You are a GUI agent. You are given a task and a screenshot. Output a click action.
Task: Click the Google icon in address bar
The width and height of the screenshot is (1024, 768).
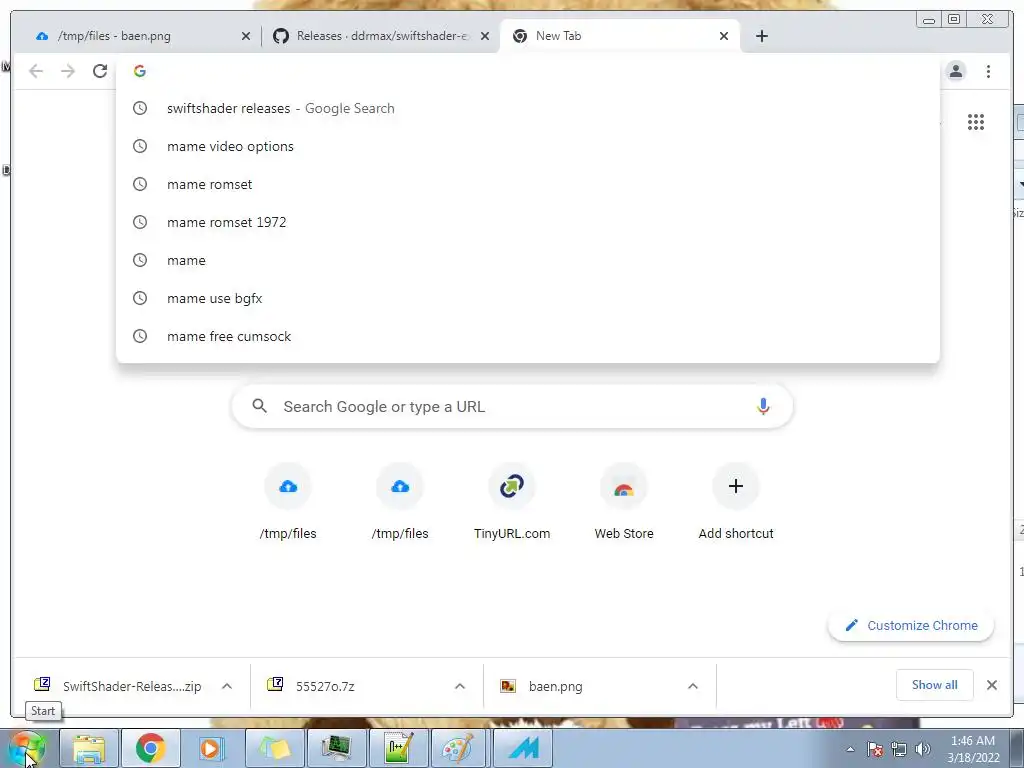[140, 71]
